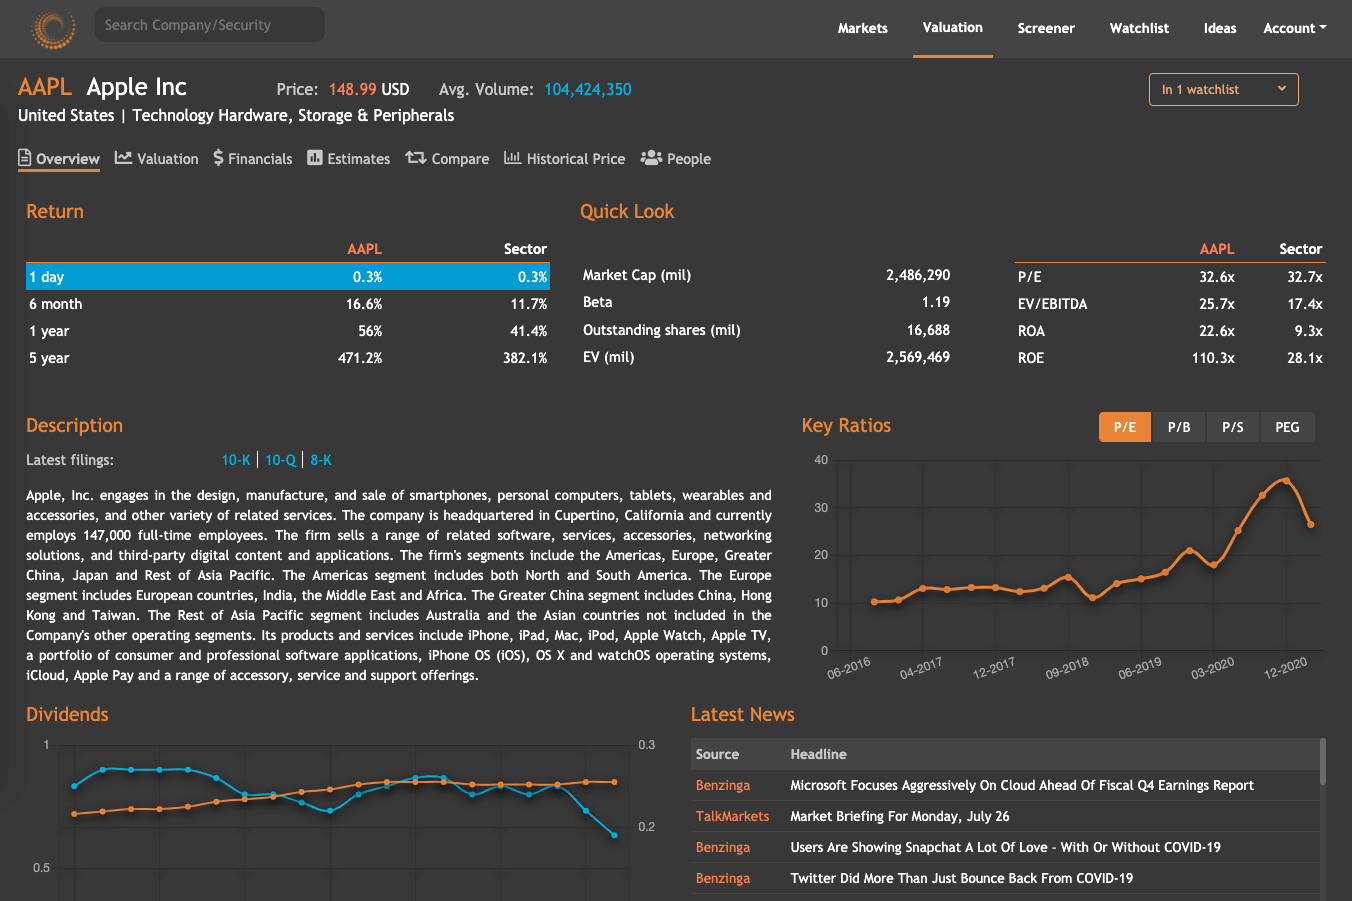Open the Snapchat COVID-19 news headline
Image resolution: width=1352 pixels, height=901 pixels.
point(1005,847)
